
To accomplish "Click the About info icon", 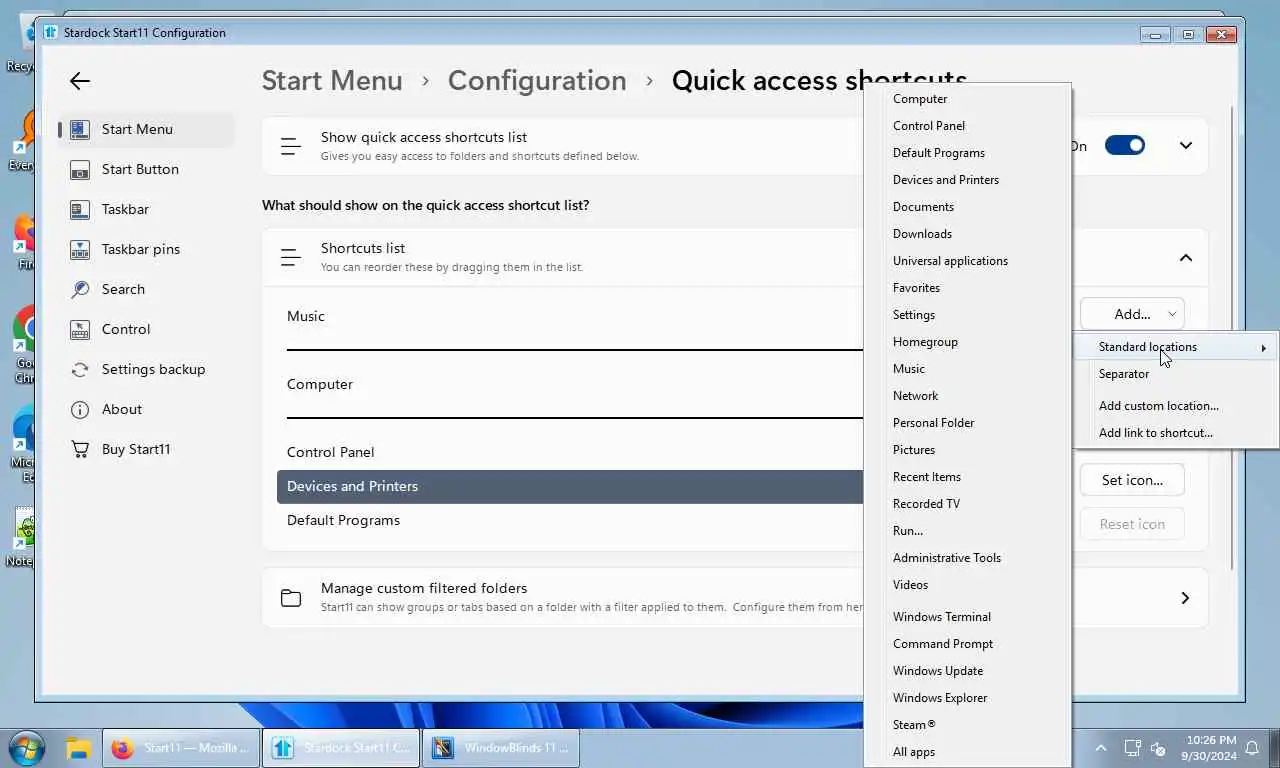I will (80, 409).
